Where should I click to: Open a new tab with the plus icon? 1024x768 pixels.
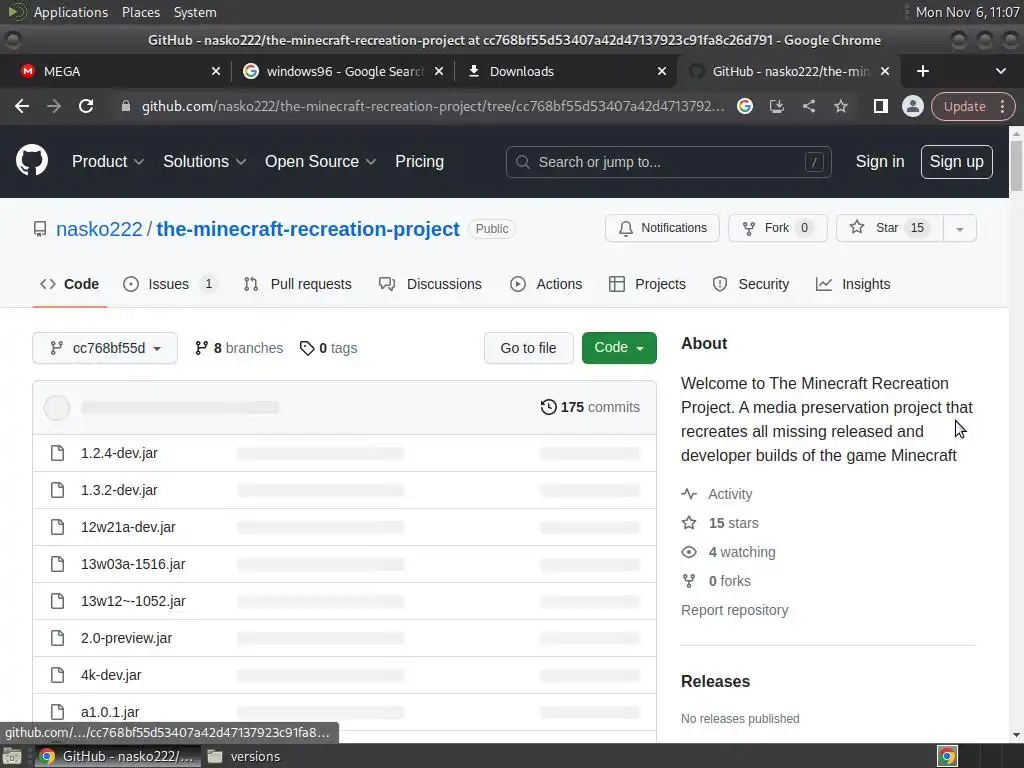pos(923,71)
